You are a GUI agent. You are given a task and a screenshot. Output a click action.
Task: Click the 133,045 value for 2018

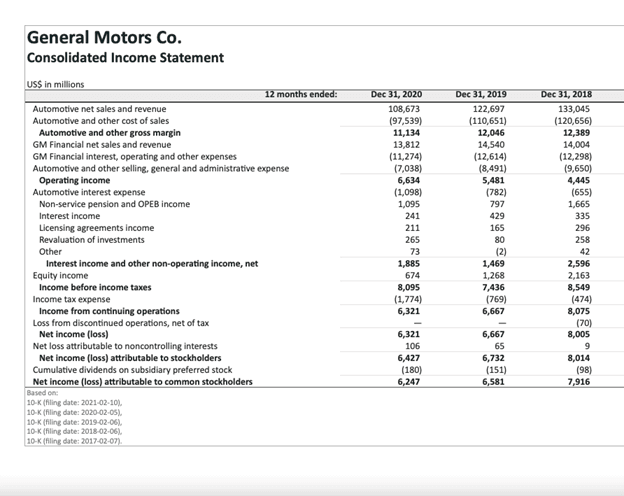coord(571,107)
